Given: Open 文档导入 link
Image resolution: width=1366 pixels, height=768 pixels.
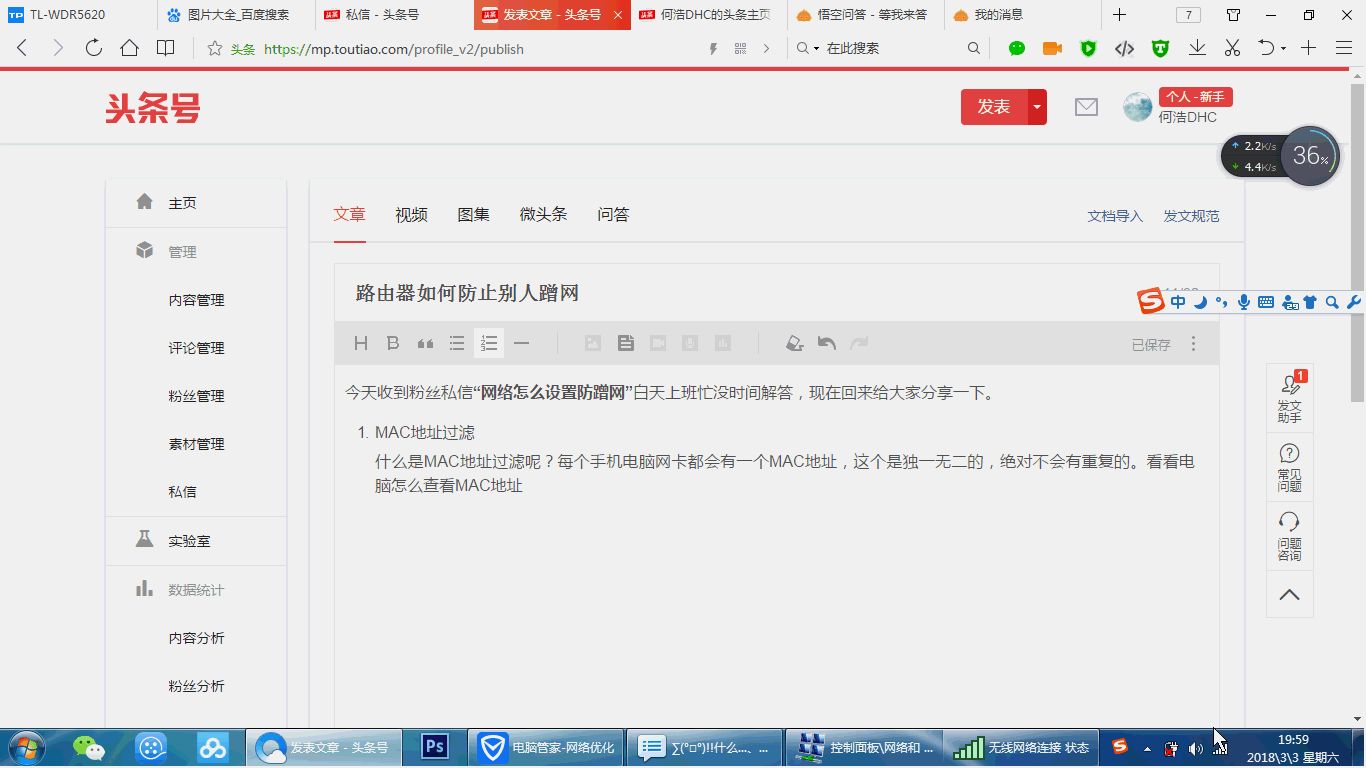Looking at the screenshot, I should click(1115, 216).
